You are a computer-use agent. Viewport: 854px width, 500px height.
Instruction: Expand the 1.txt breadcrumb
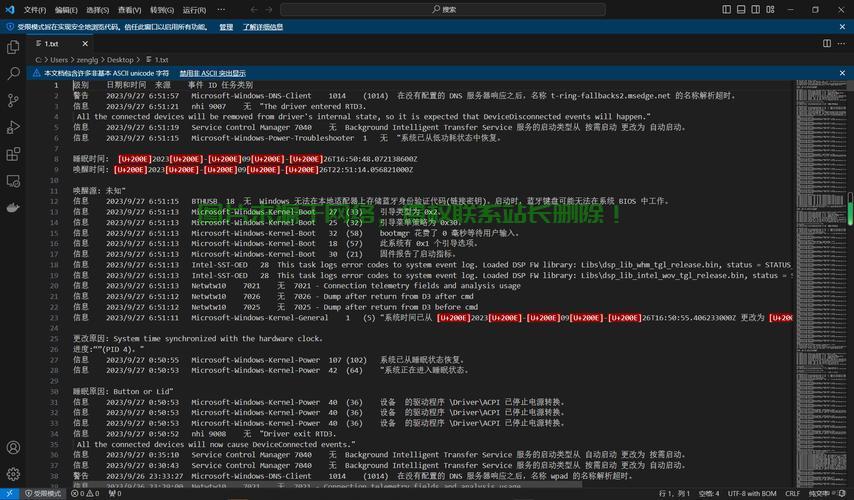158,60
